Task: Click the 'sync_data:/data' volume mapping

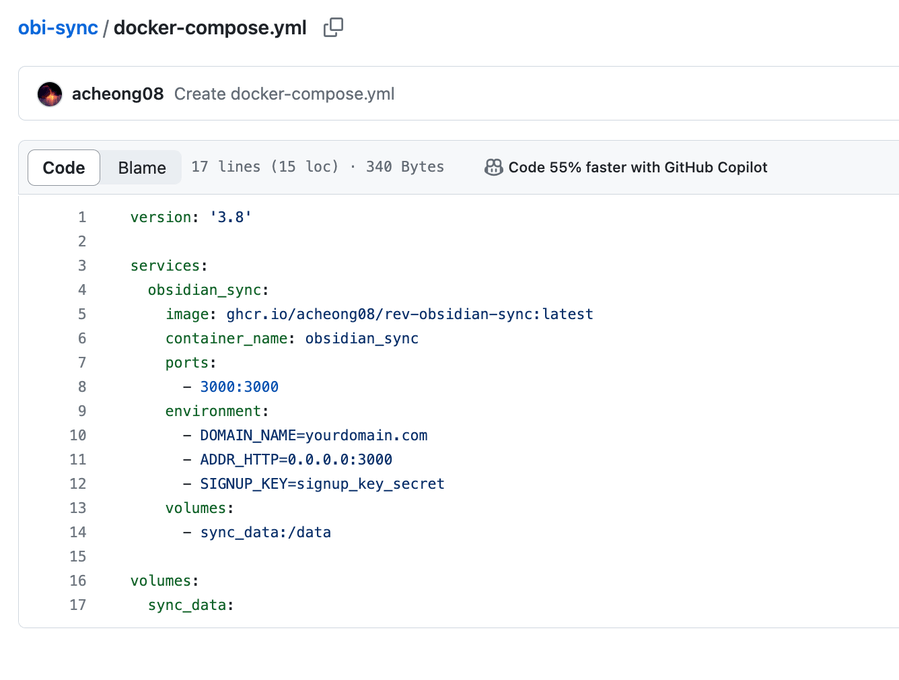Action: 265,532
